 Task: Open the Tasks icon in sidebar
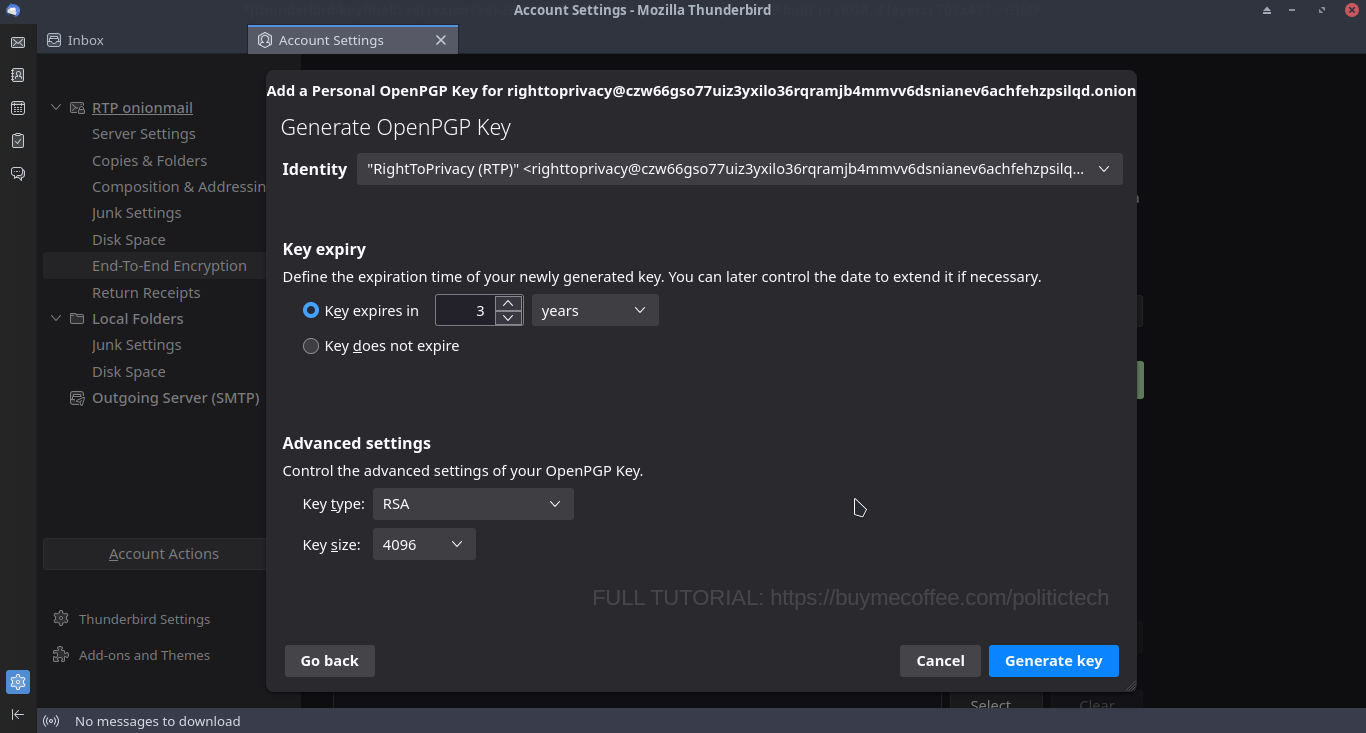17,141
